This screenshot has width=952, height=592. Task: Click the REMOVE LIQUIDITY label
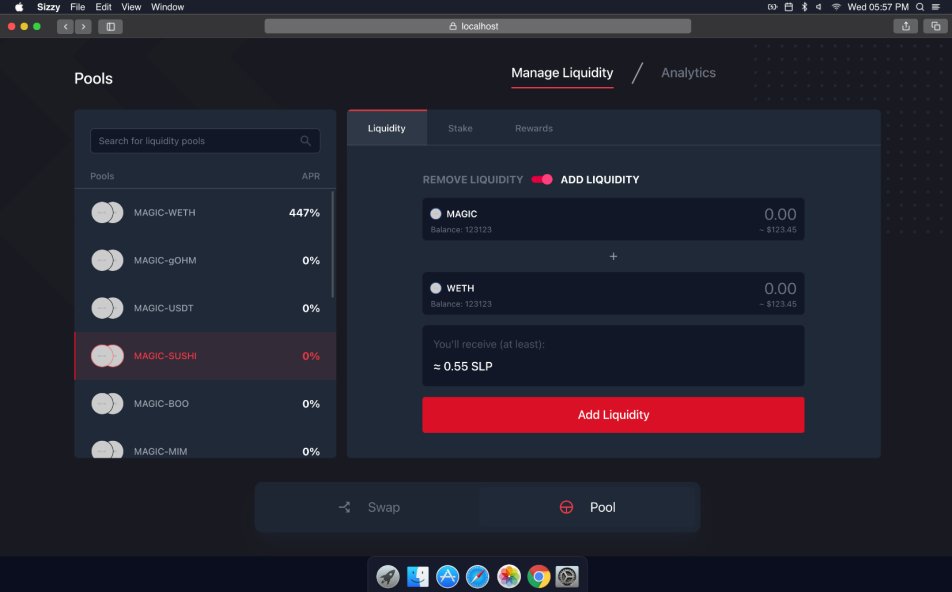coord(472,180)
